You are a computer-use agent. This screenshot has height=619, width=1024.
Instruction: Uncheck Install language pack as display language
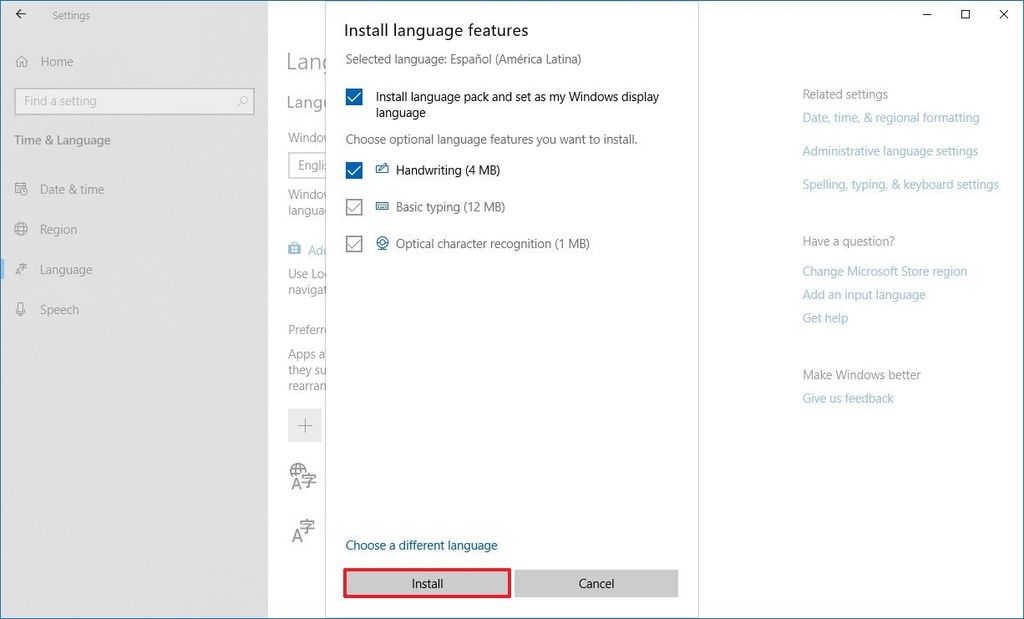[353, 97]
